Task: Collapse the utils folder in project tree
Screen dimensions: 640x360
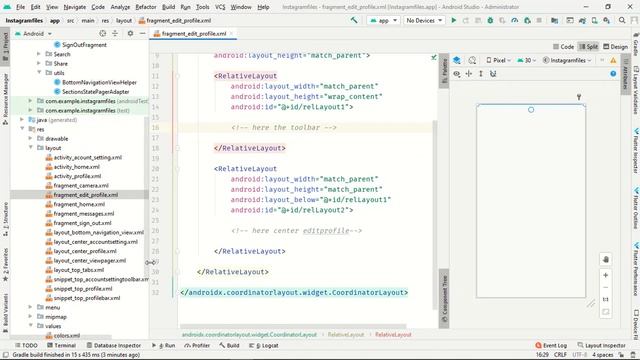Action: [x=39, y=73]
